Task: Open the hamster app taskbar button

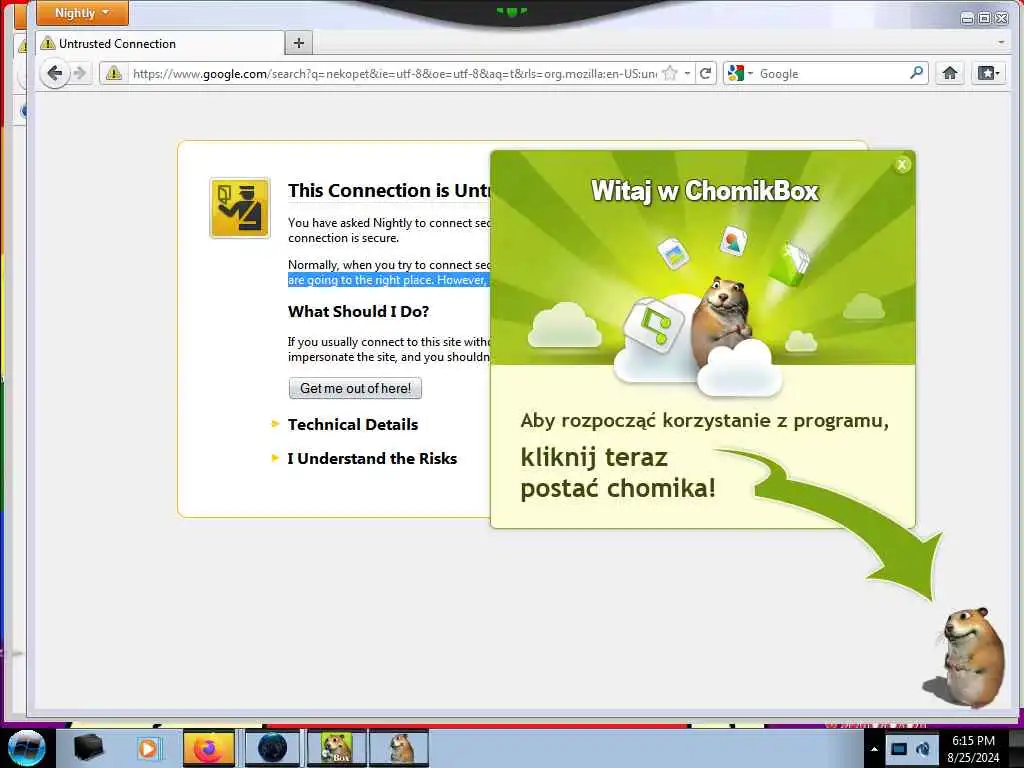Action: point(400,748)
